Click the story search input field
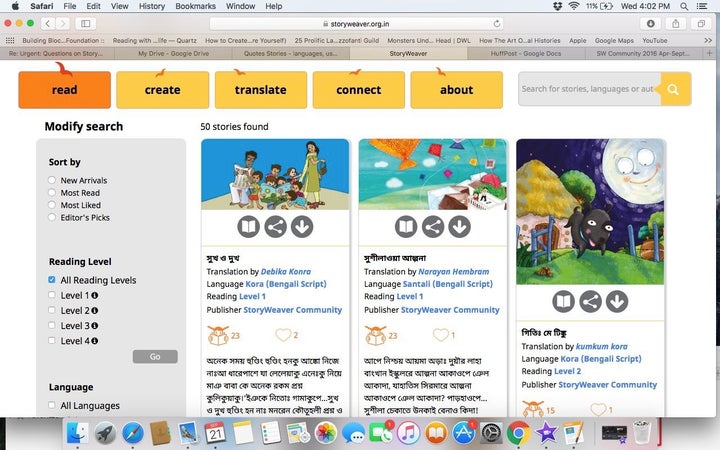Viewport: 720px width, 450px height. (x=589, y=89)
